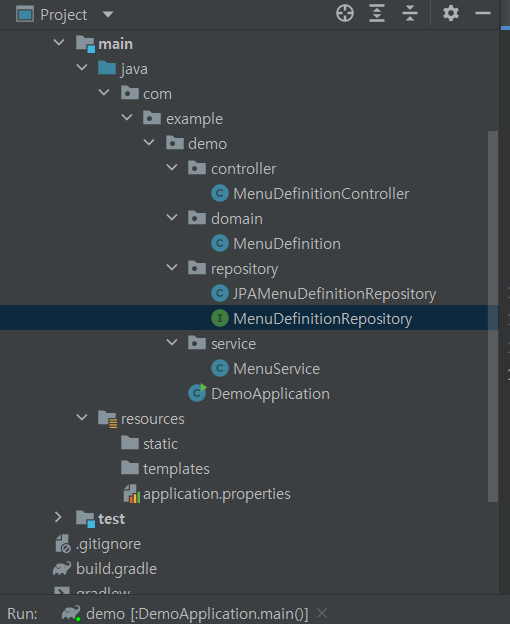Select the templates folder

[176, 469]
